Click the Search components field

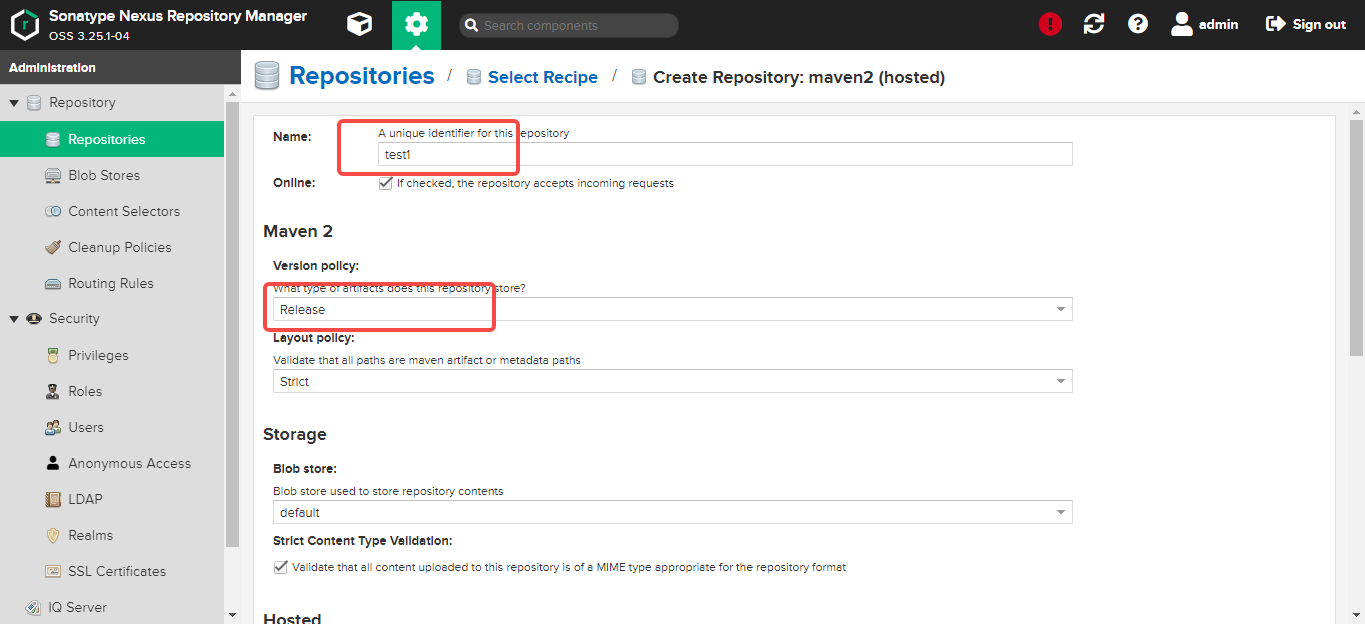pos(569,25)
